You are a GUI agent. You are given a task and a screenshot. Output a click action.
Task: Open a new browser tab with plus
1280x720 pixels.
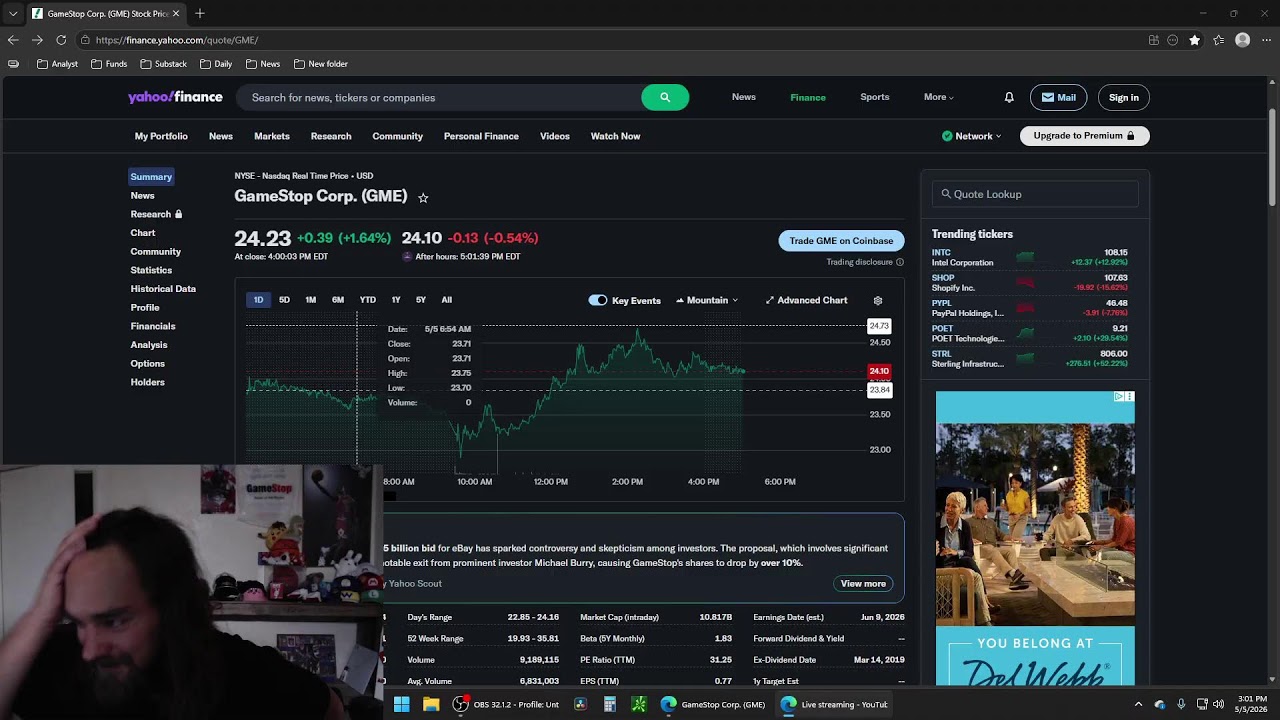[200, 13]
